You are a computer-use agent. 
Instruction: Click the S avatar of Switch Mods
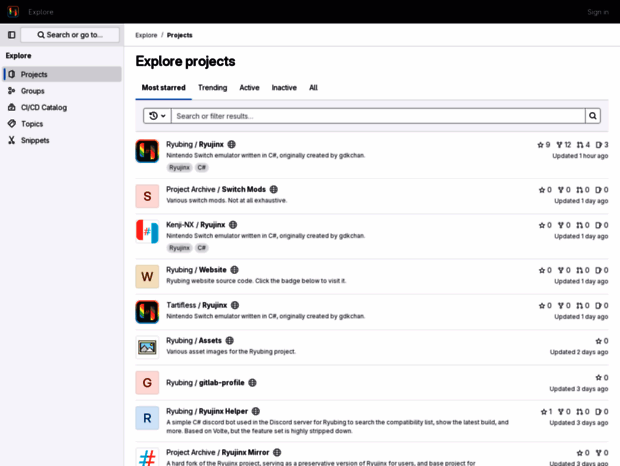point(147,196)
